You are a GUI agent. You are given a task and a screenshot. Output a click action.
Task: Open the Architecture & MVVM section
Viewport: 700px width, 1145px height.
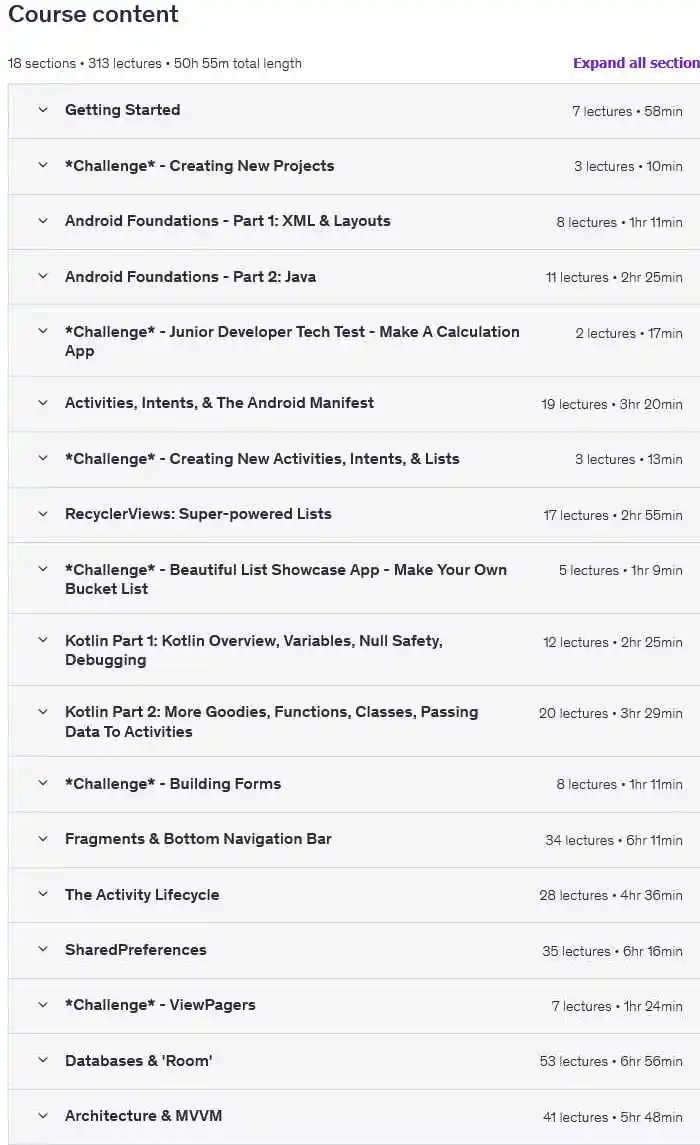click(x=144, y=1116)
